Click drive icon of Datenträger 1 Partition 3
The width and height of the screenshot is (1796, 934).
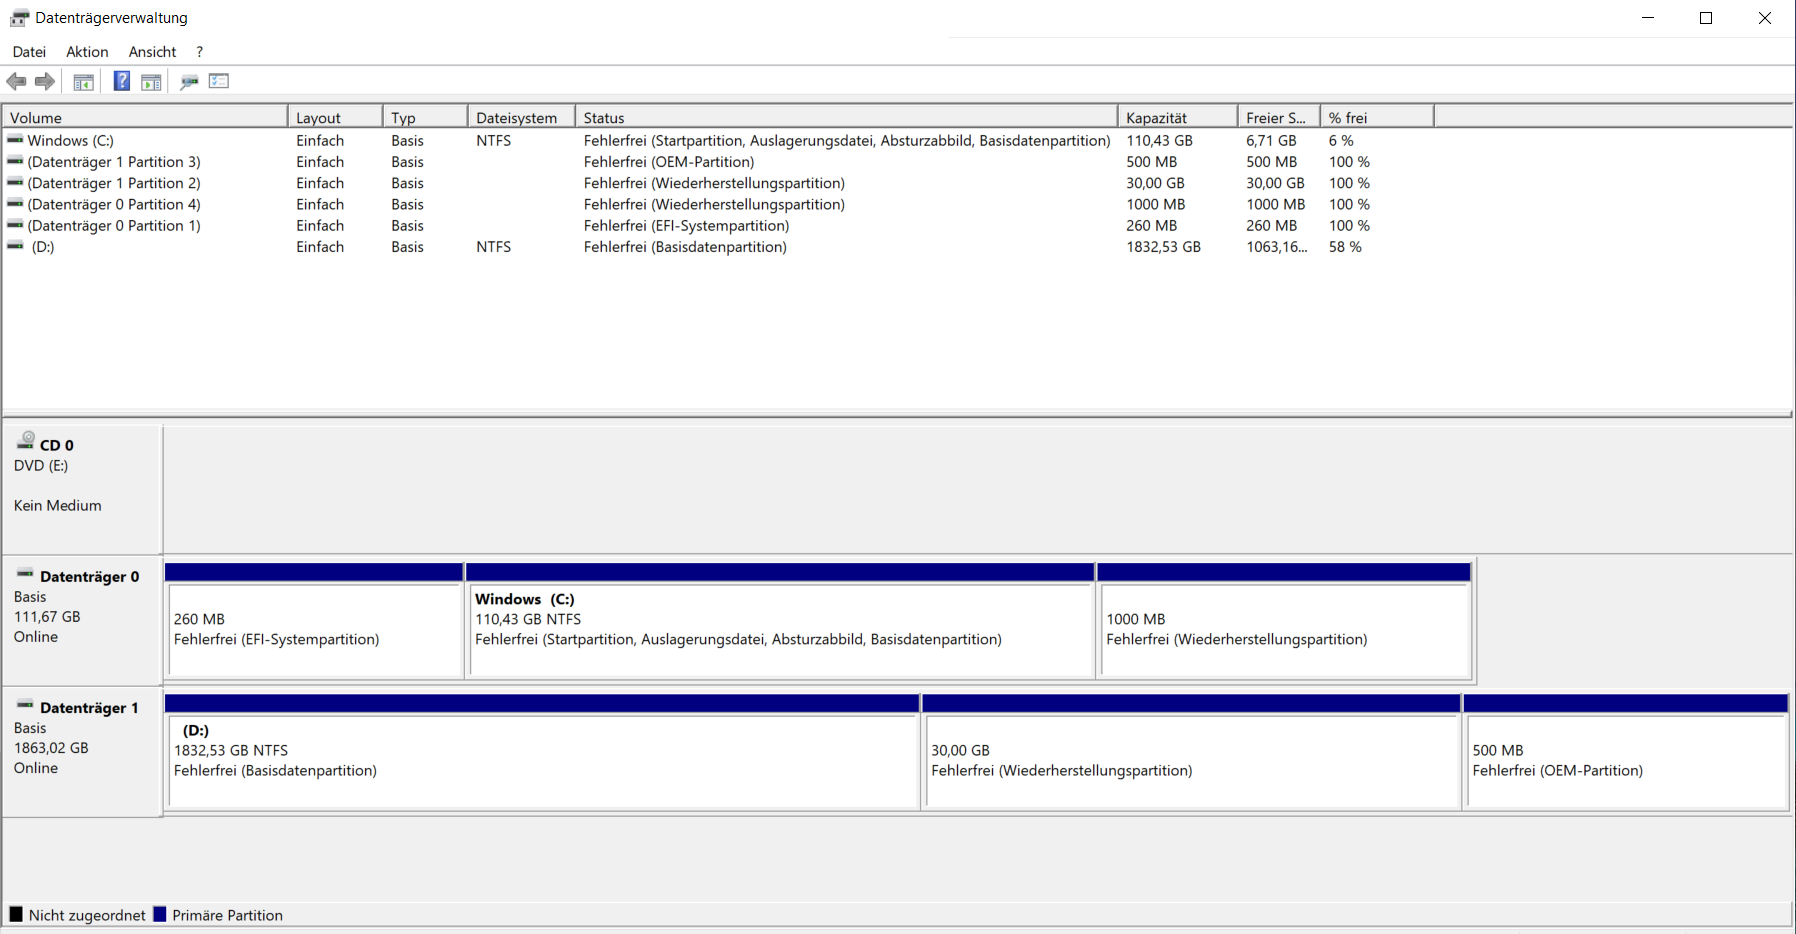[15, 161]
